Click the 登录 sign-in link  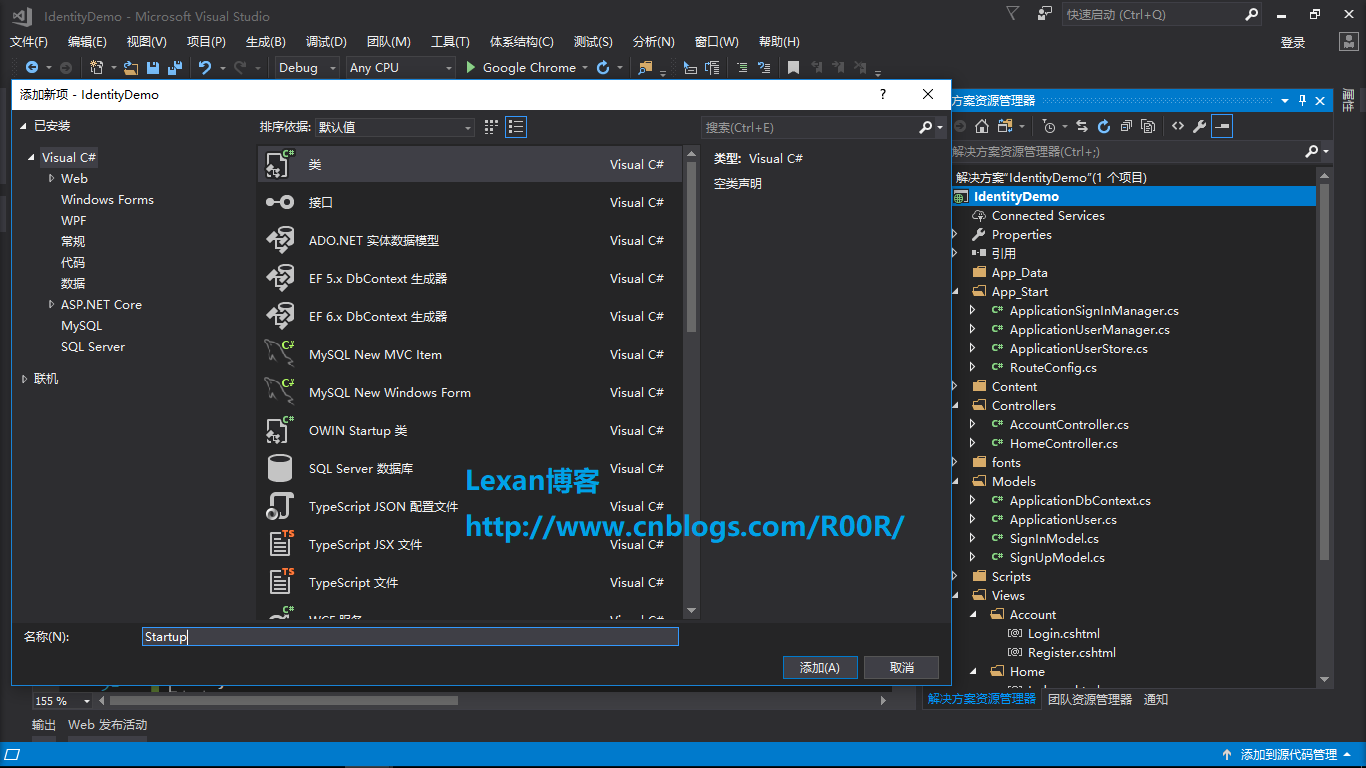[1293, 42]
